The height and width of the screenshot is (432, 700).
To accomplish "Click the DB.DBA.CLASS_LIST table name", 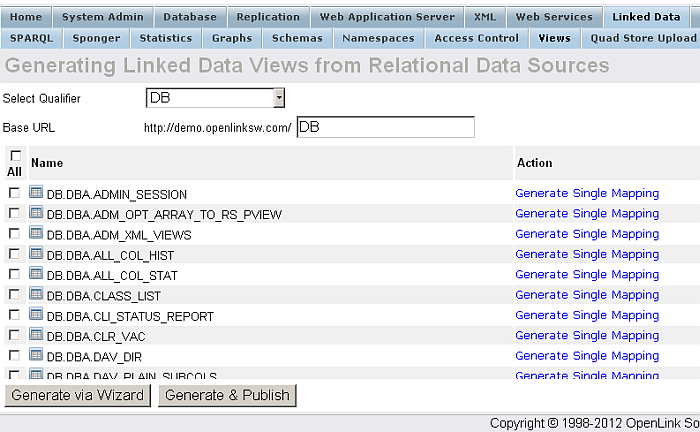I will click(x=104, y=296).
